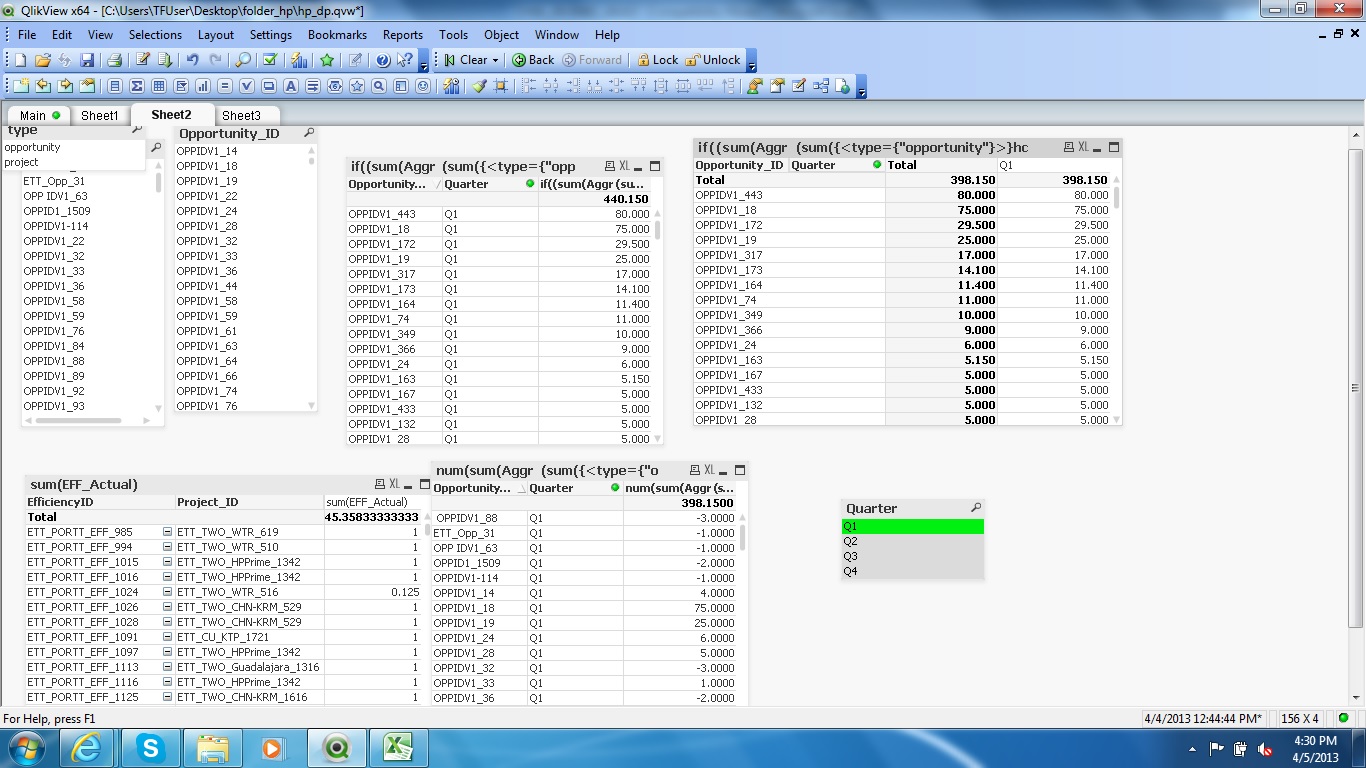Click the green star Add Bookmark icon
Image resolution: width=1366 pixels, height=768 pixels.
(327, 60)
